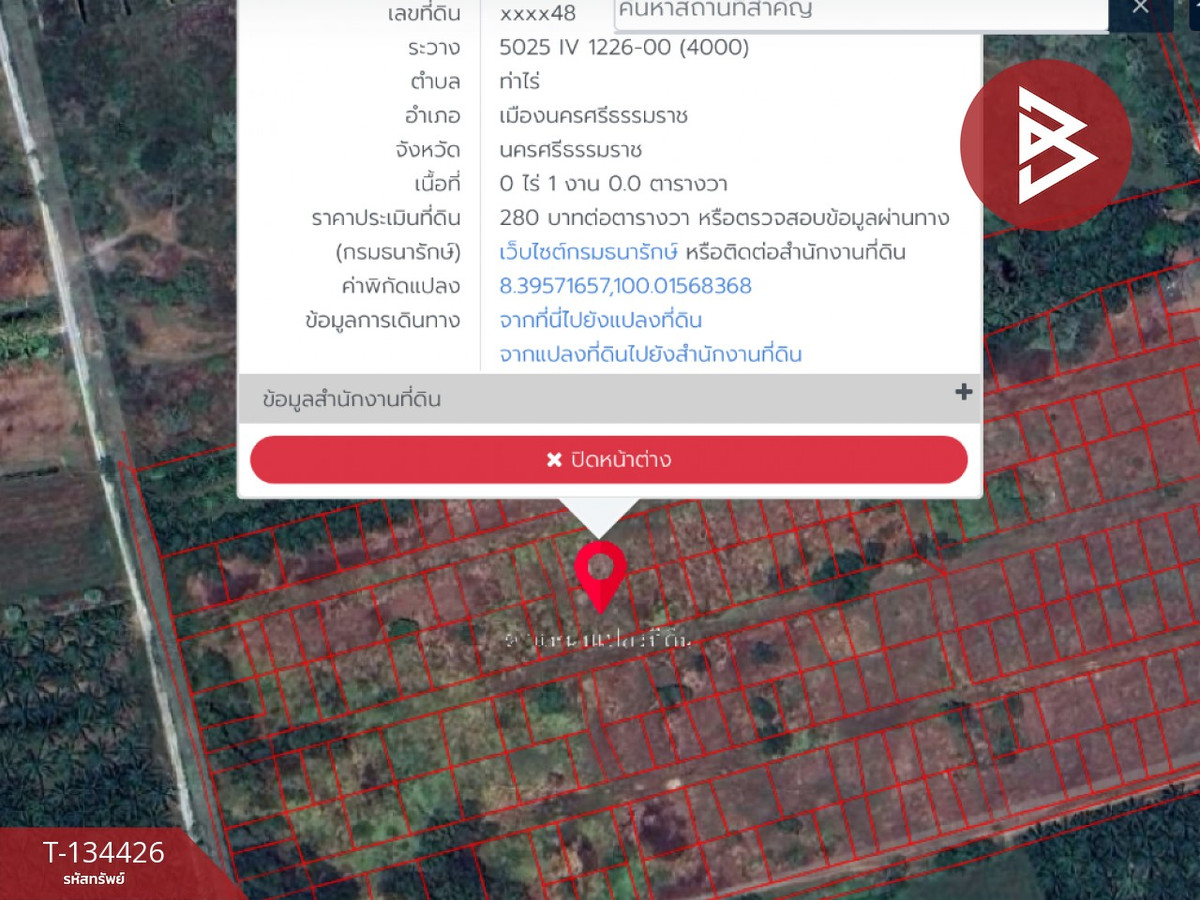
Task: Click the X icon in the top-right corner
Action: (x=1140, y=8)
